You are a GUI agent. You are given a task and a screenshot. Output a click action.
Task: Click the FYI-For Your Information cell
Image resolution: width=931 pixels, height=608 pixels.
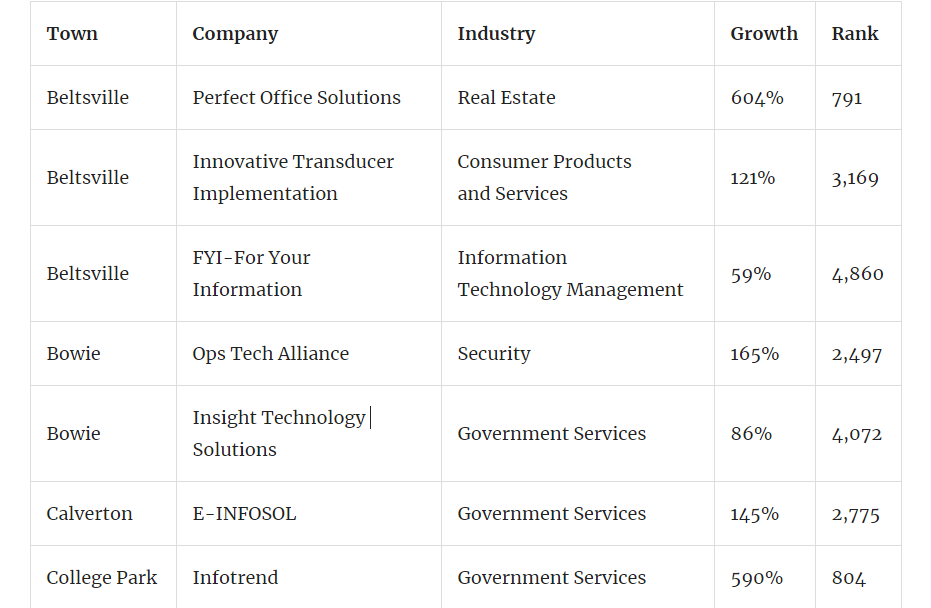[251, 274]
